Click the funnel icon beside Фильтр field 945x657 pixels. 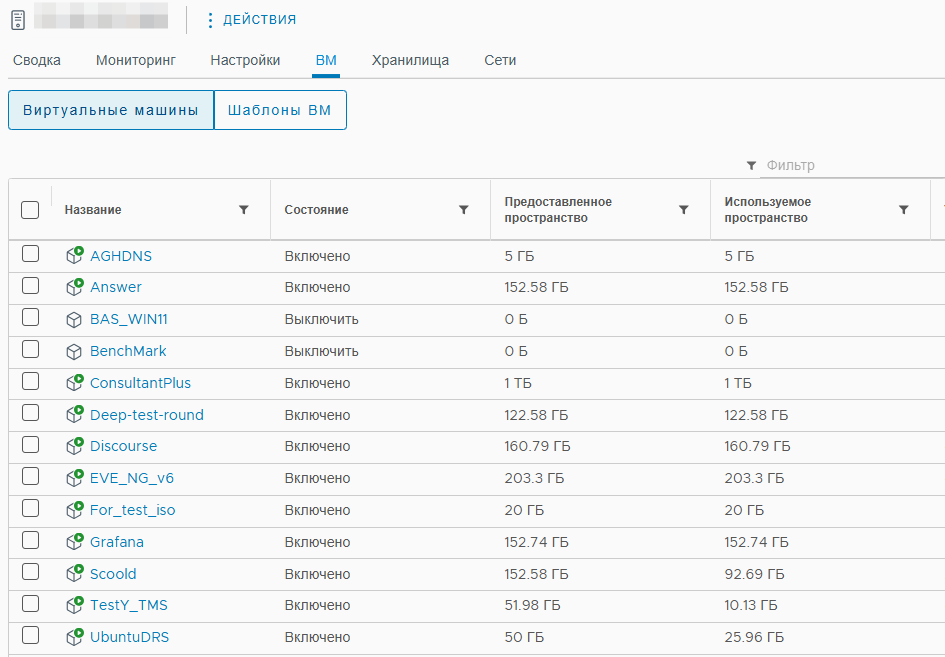tap(751, 165)
